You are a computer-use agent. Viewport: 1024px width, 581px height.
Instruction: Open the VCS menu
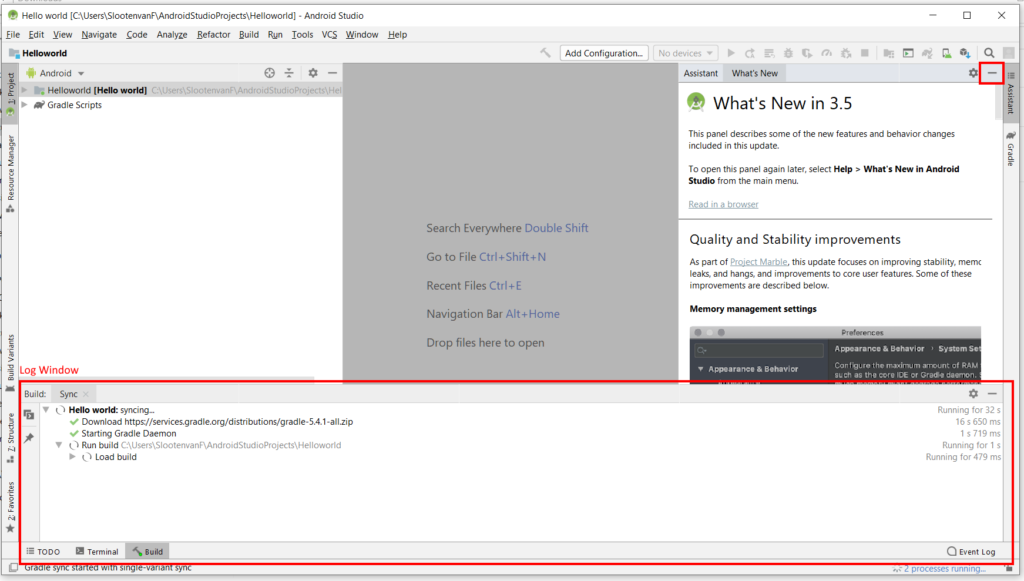click(329, 35)
